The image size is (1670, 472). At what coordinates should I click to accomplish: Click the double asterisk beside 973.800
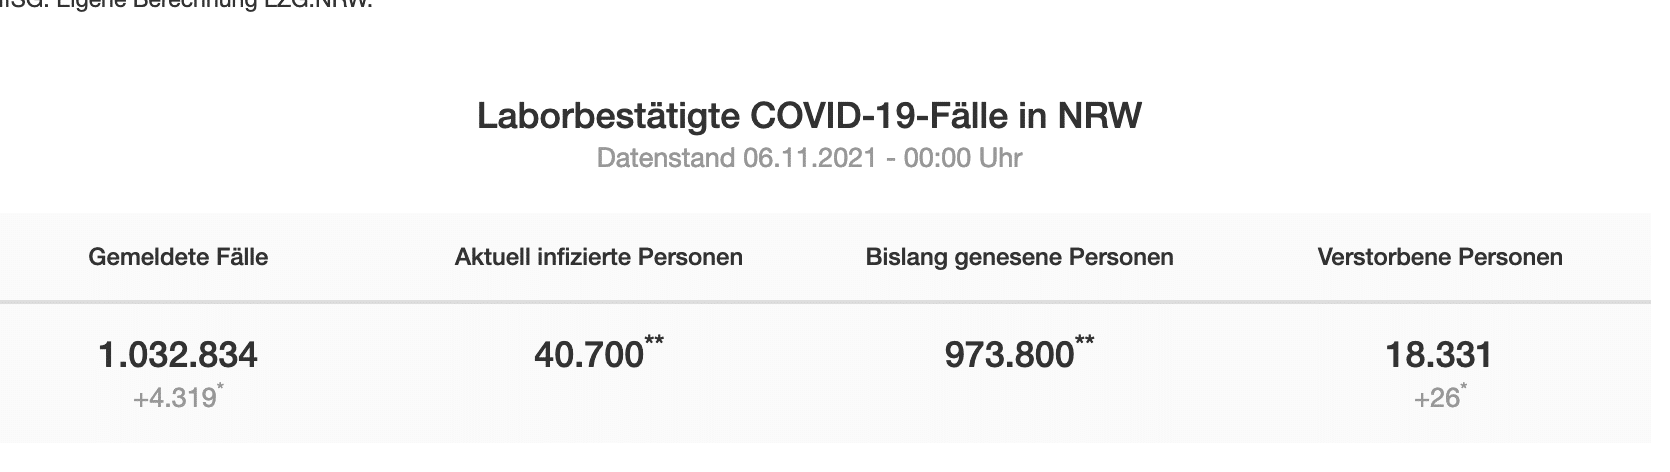(1084, 343)
